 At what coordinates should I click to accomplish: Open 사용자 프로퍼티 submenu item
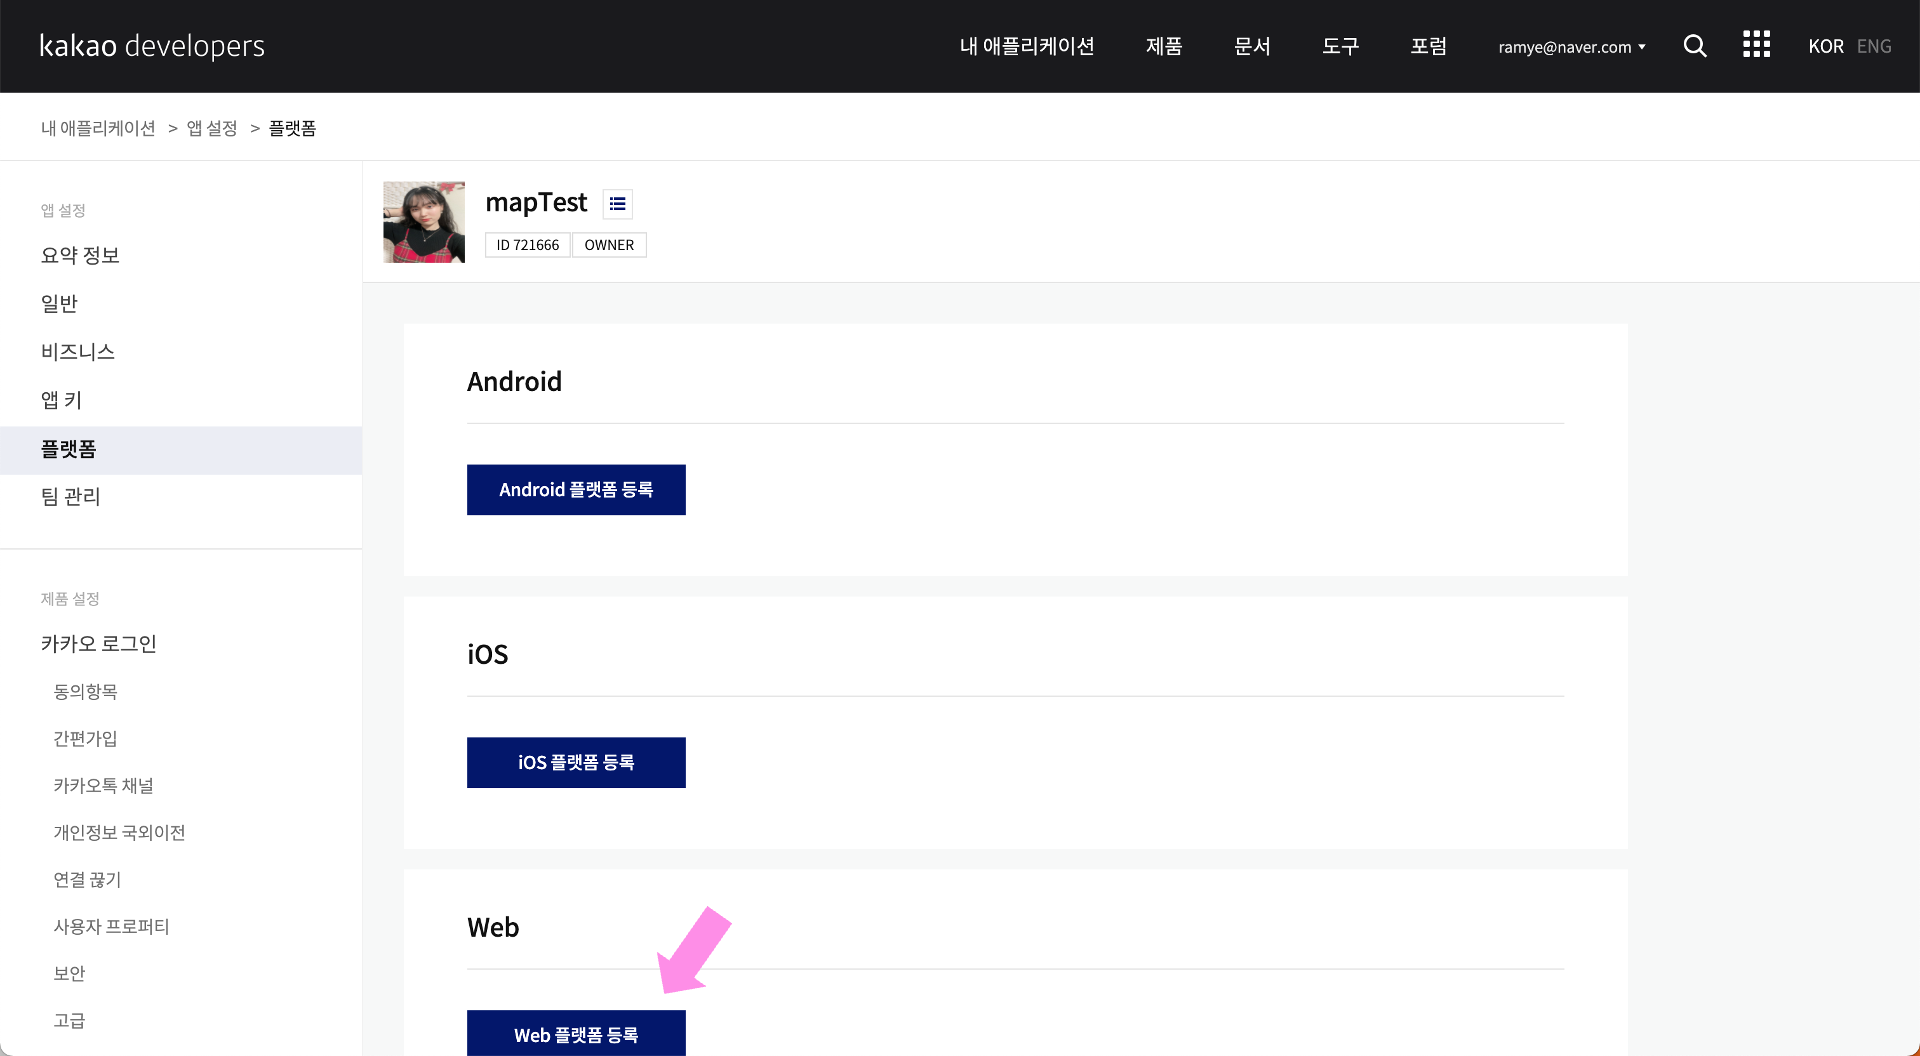point(111,926)
